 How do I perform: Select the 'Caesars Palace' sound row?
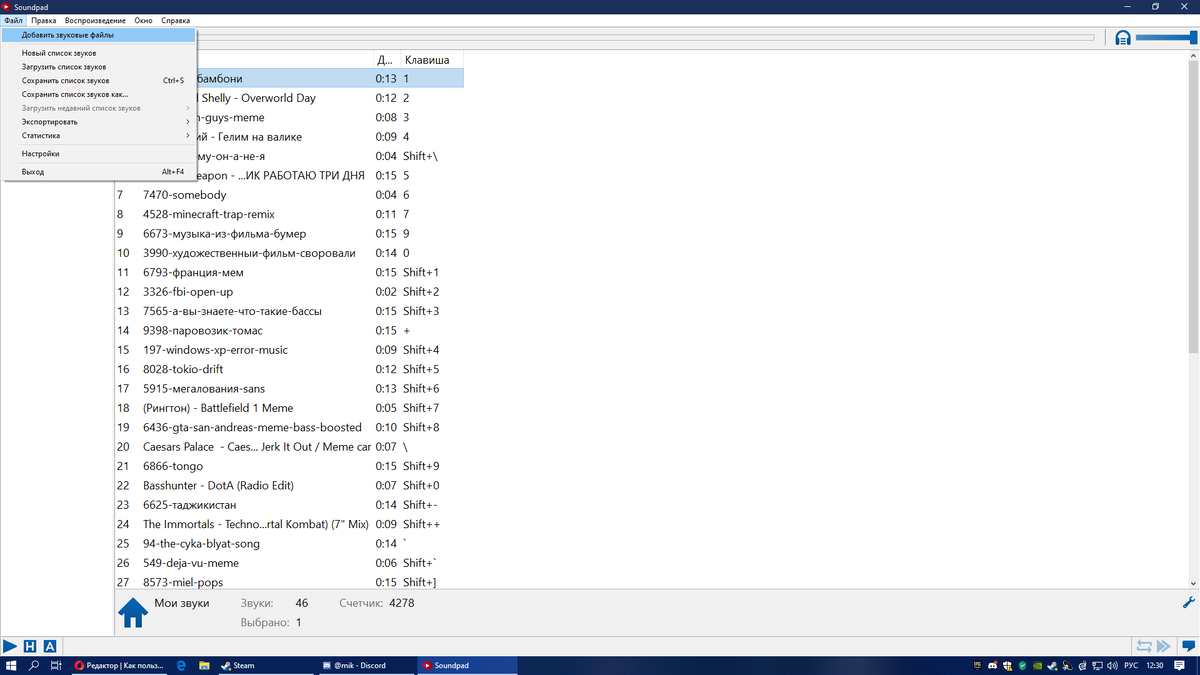coord(289,447)
